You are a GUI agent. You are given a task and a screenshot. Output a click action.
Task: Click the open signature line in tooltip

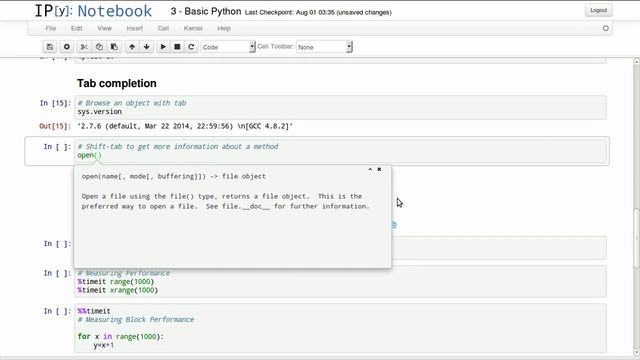coord(173,176)
